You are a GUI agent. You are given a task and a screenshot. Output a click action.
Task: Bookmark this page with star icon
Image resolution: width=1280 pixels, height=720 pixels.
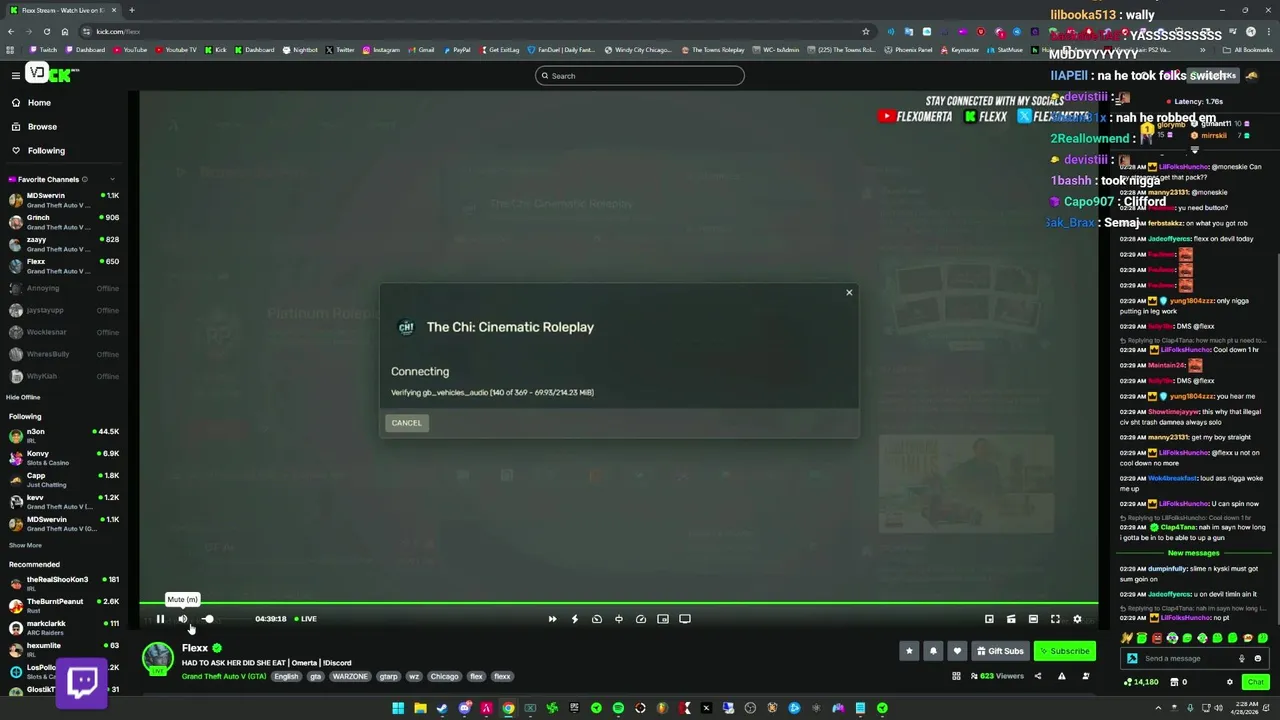(x=866, y=31)
